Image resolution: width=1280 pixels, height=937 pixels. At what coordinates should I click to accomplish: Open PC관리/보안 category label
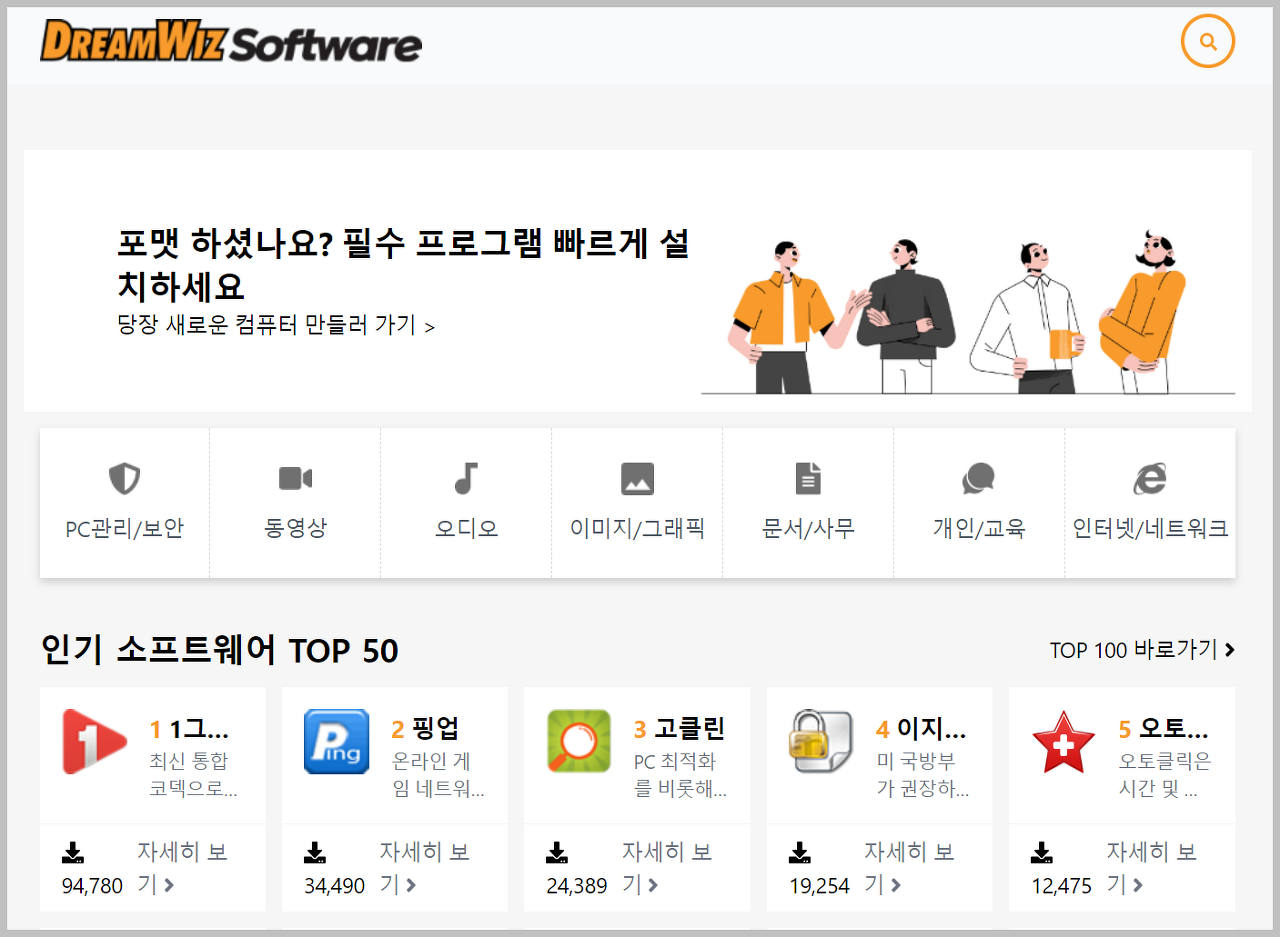click(x=124, y=529)
